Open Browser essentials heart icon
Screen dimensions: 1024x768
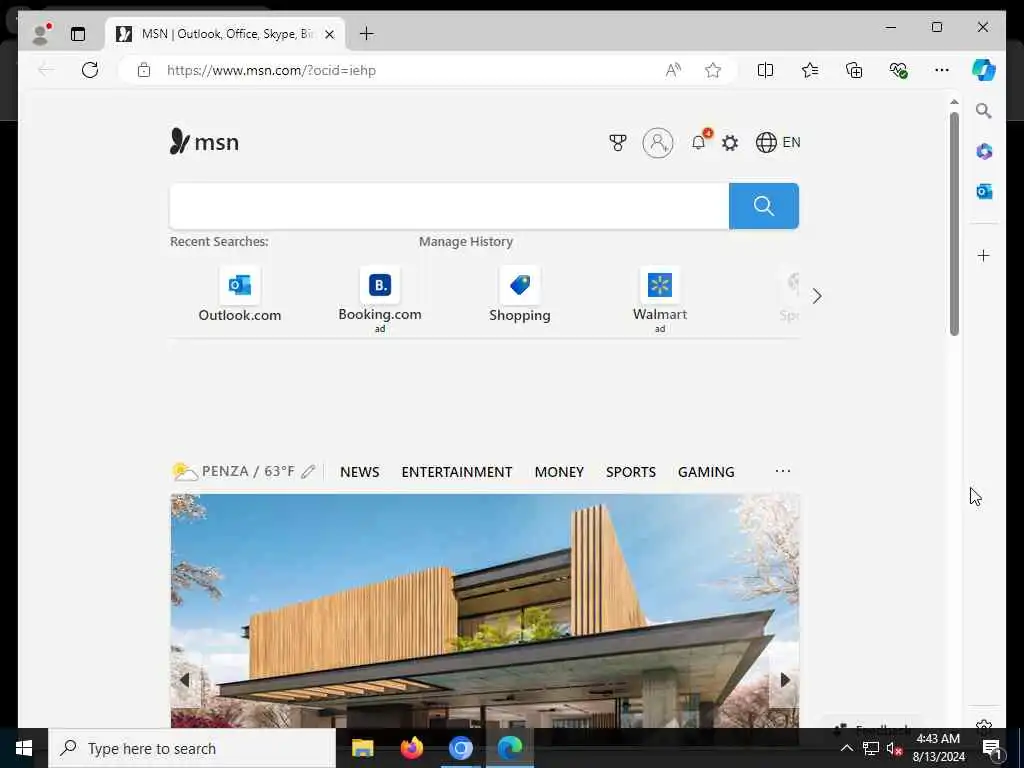[x=898, y=70]
